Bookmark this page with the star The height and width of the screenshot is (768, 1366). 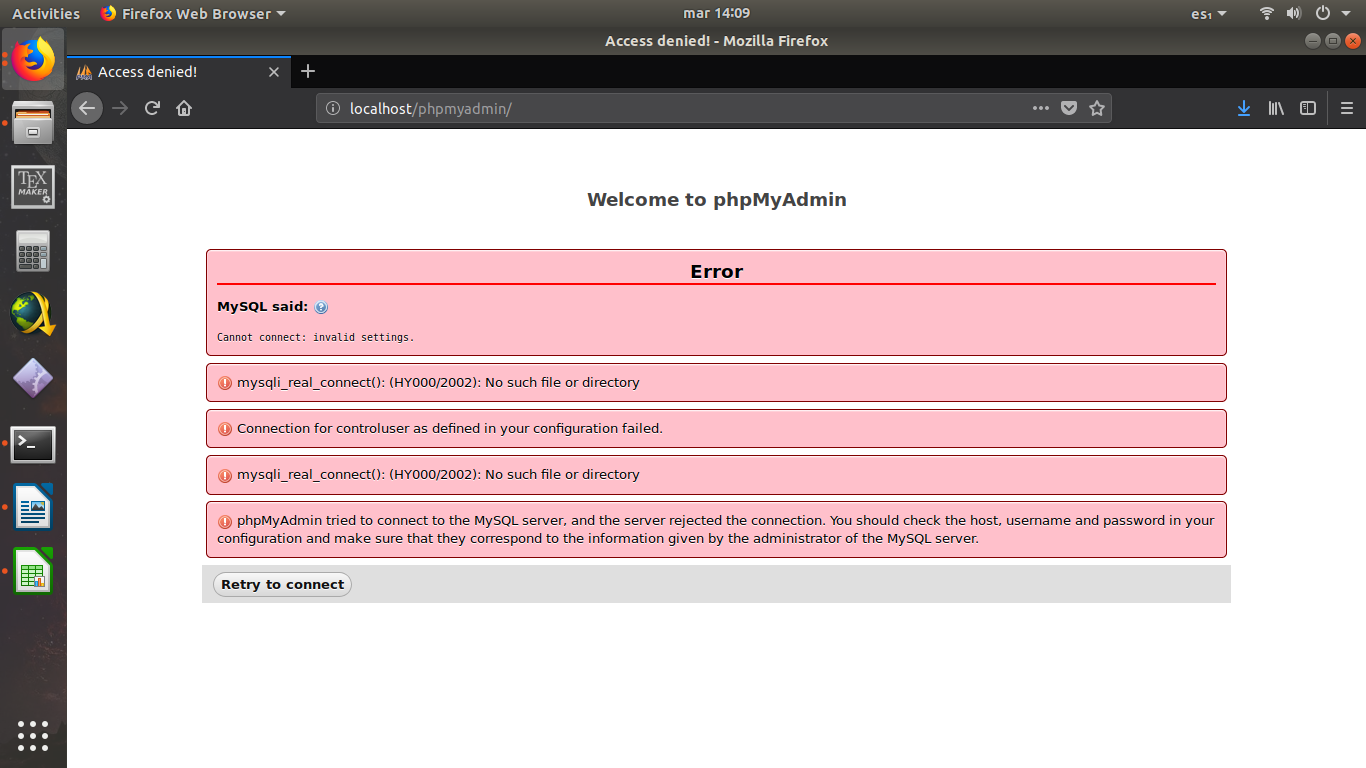1097,108
